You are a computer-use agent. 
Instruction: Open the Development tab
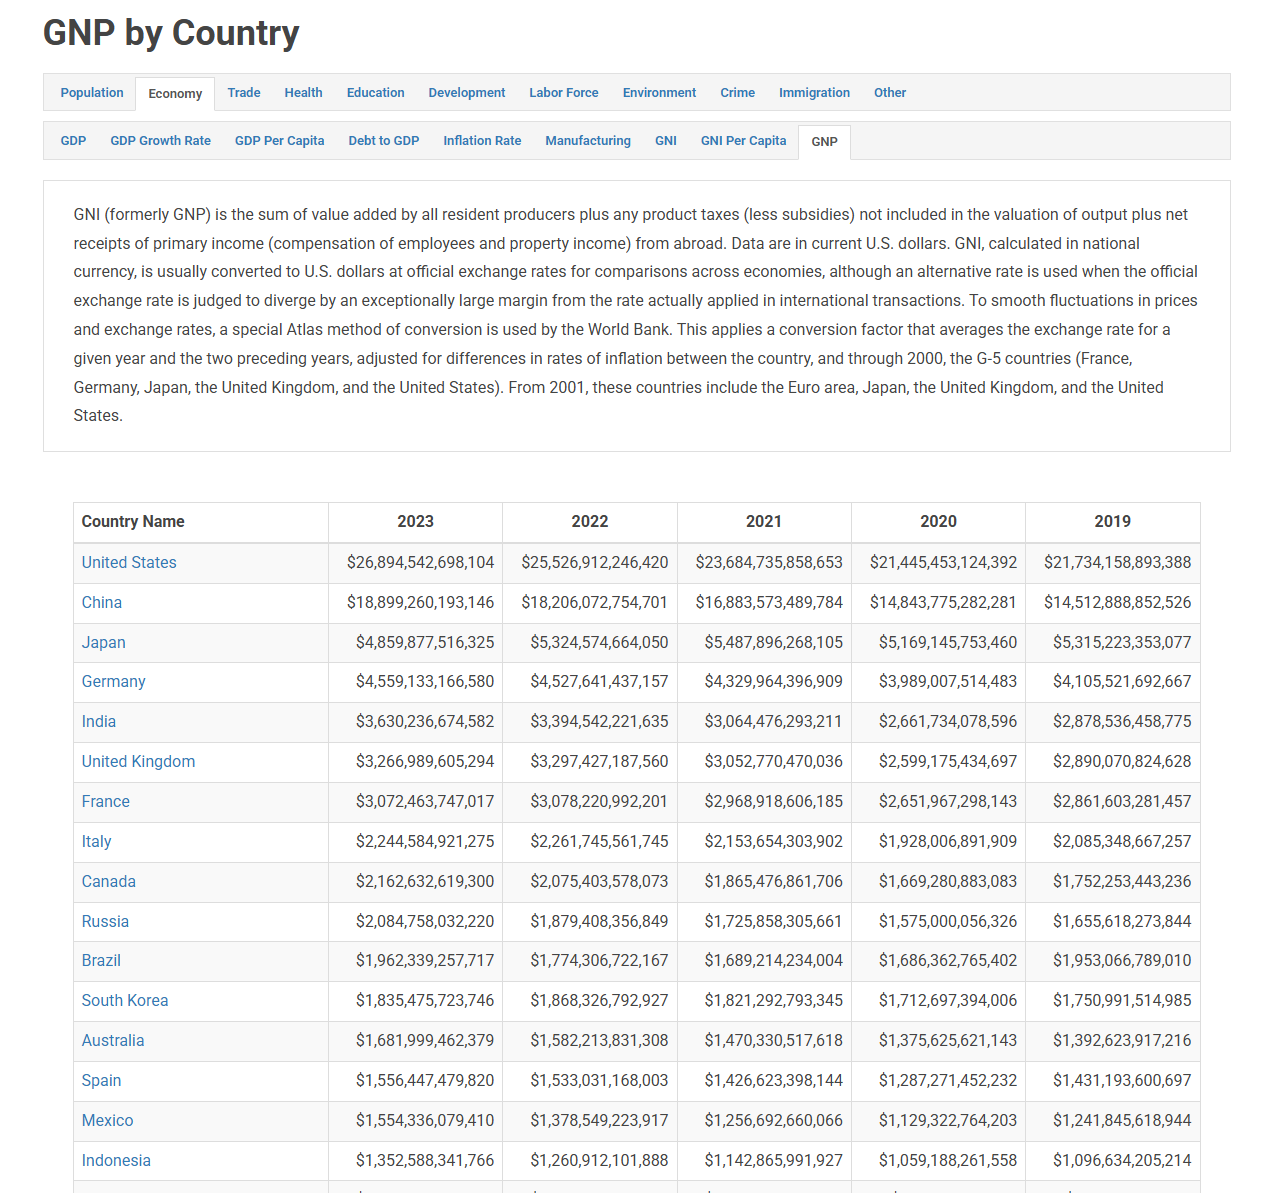click(467, 93)
